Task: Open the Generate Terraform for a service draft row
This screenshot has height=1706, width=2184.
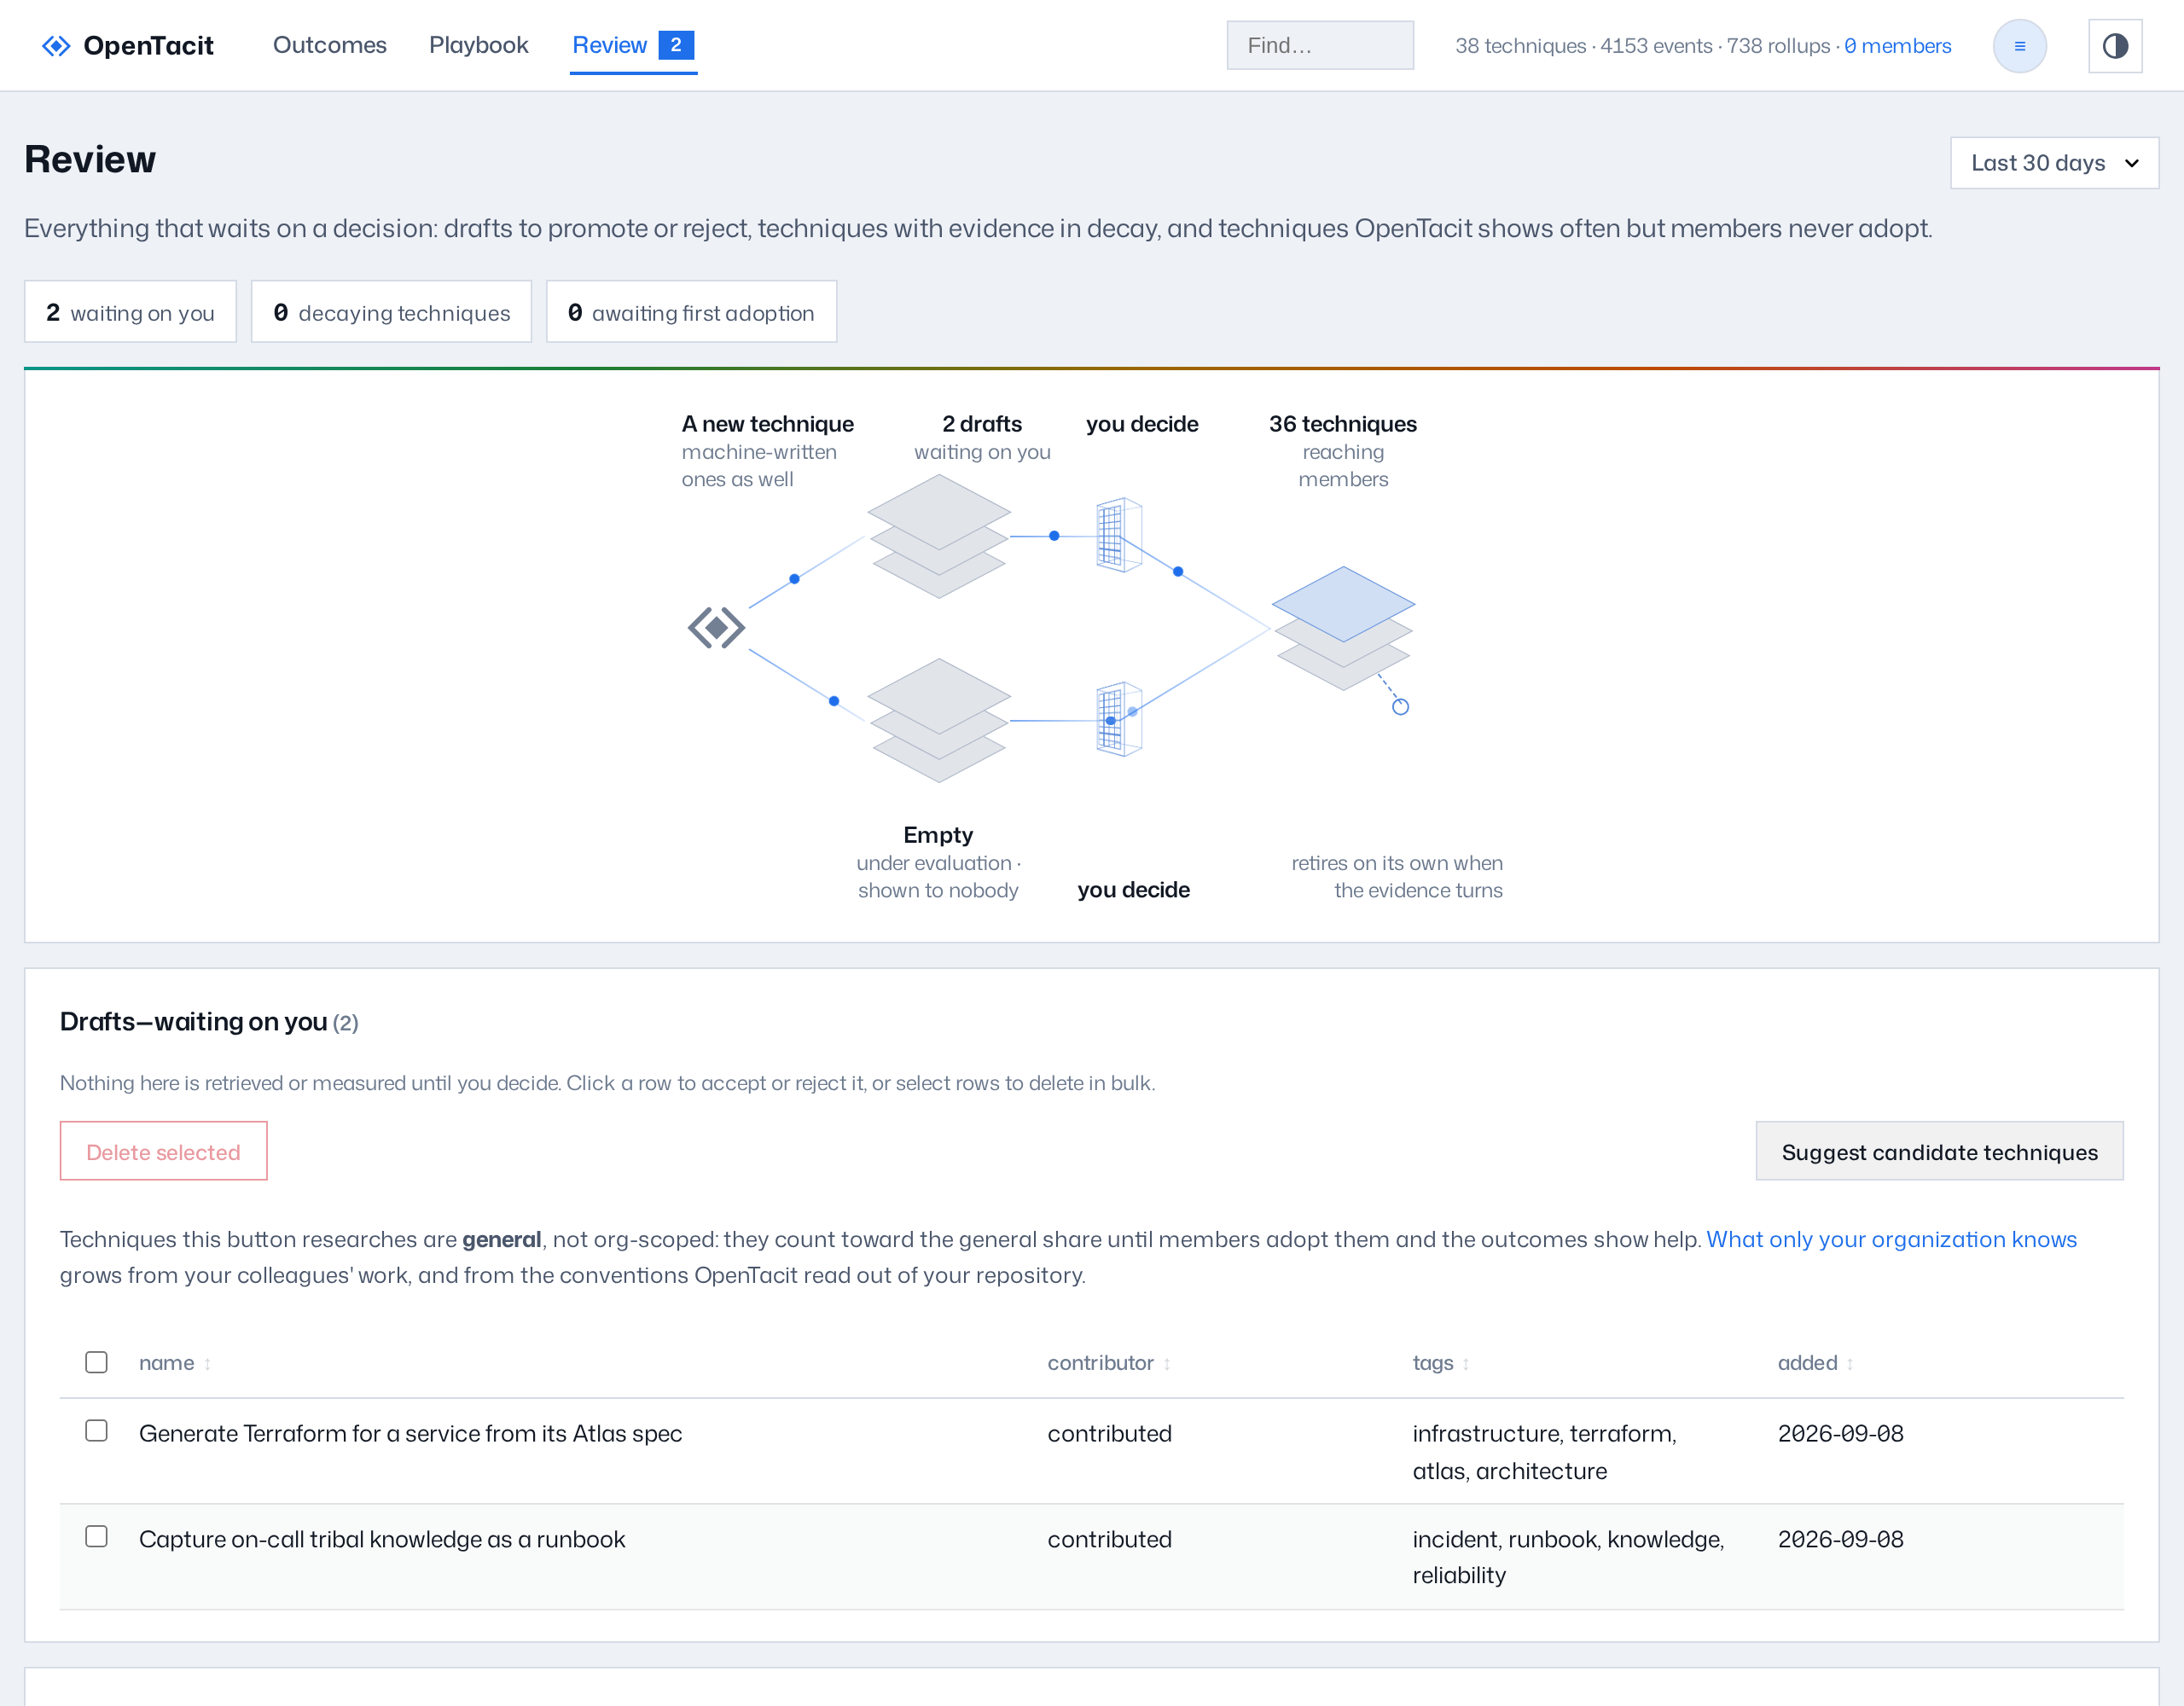Action: pyautogui.click(x=1092, y=1451)
